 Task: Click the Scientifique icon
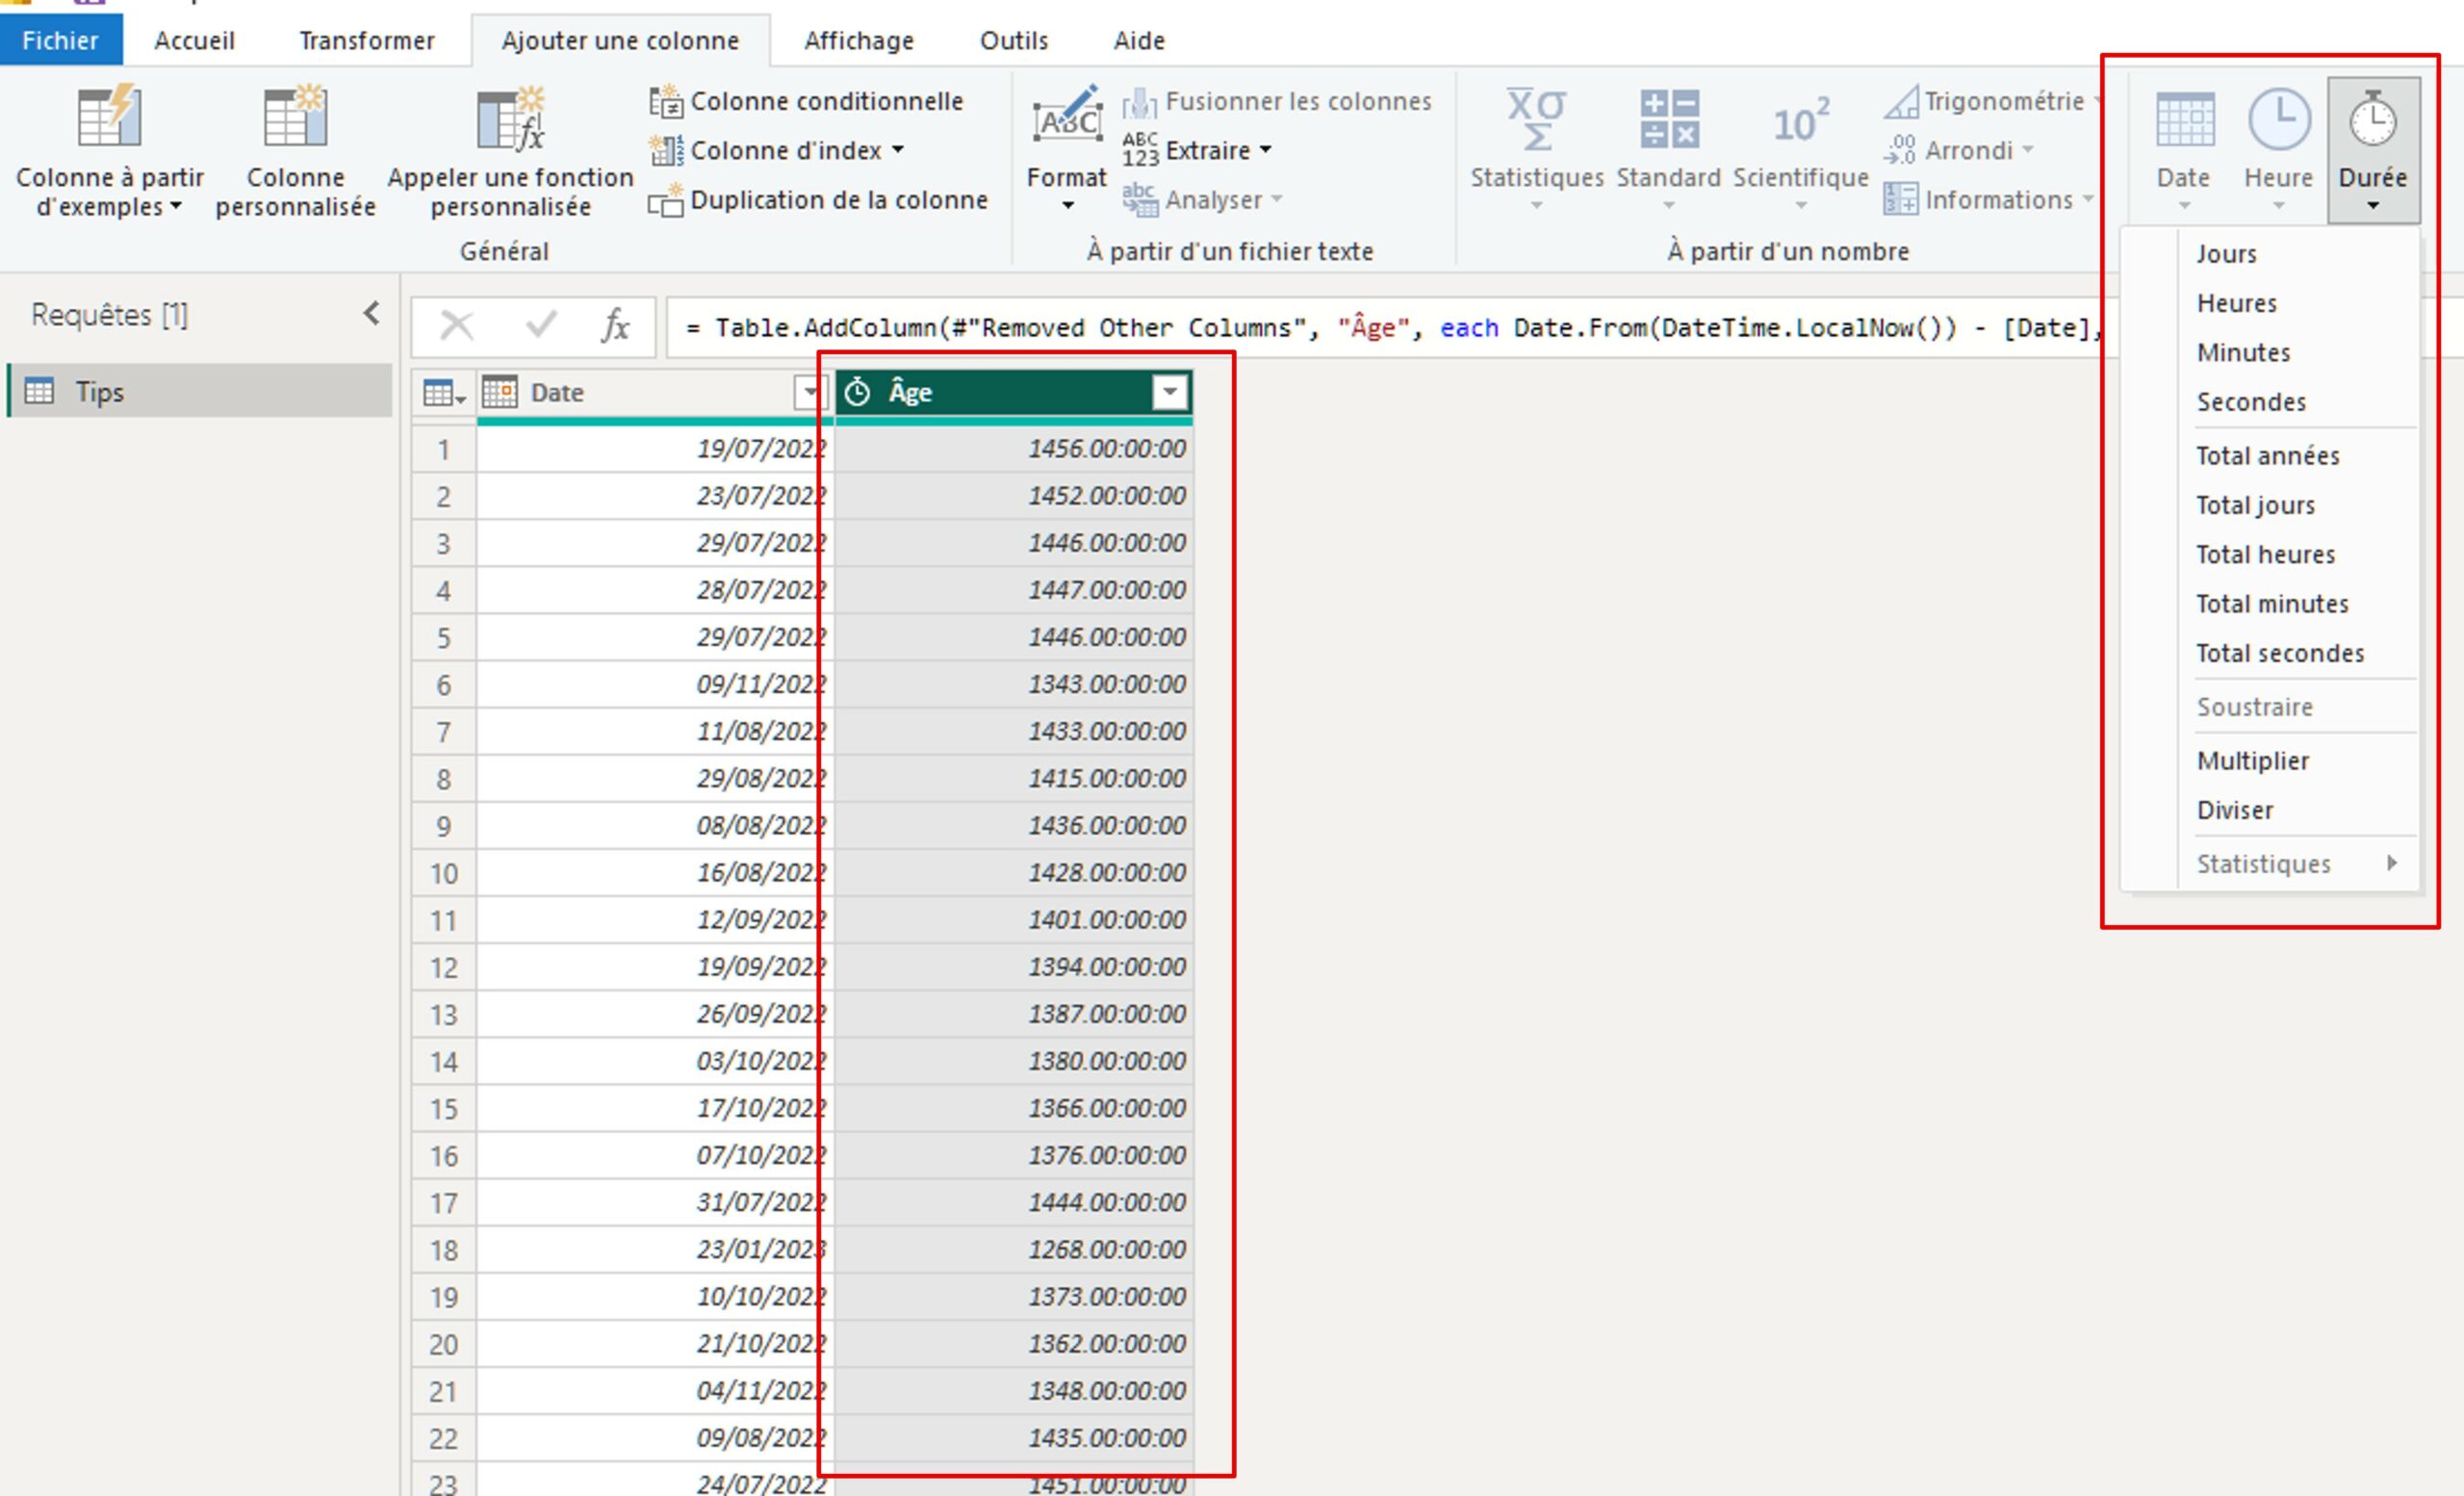1800,121
